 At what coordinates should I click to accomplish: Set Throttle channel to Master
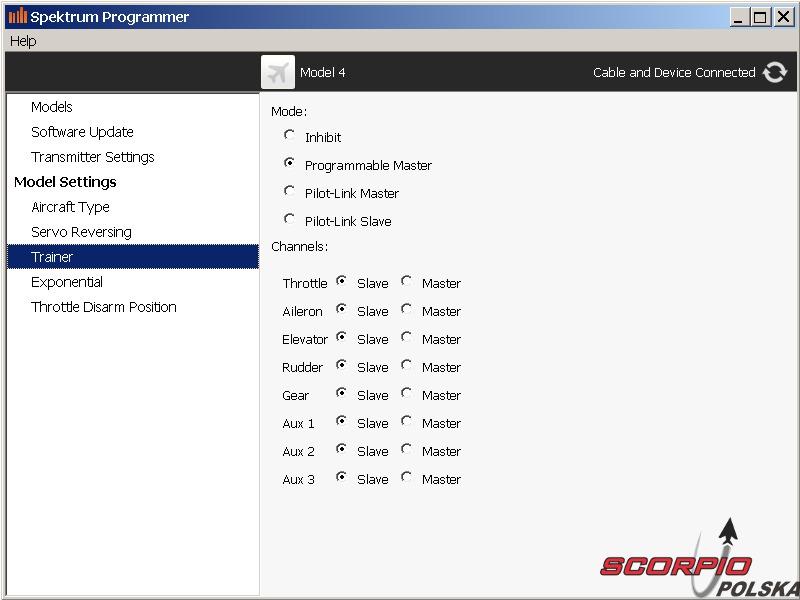406,281
